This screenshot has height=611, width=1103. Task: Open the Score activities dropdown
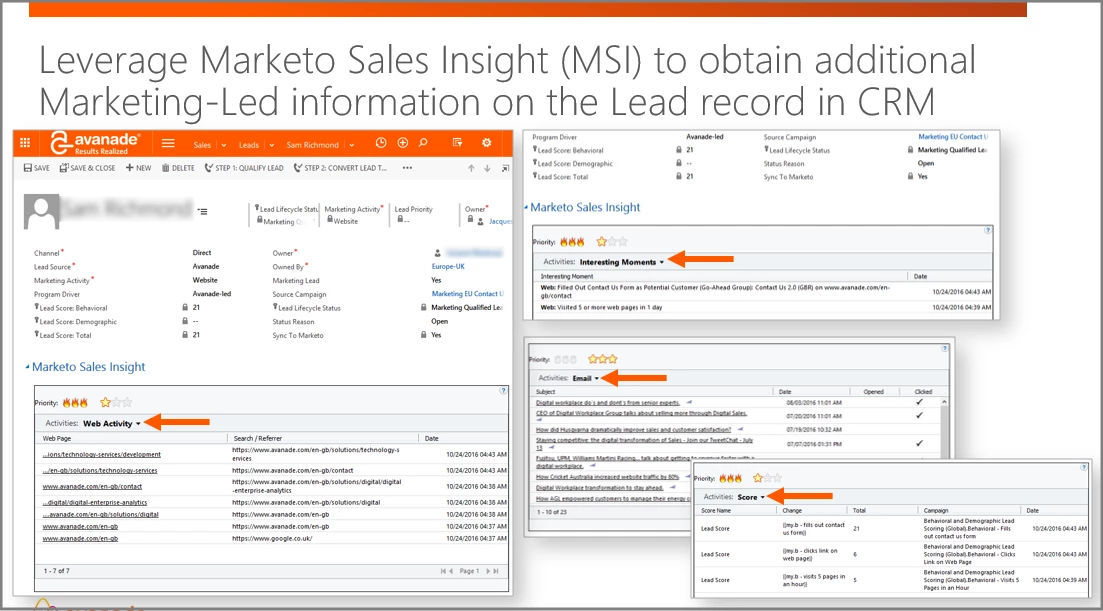[x=751, y=497]
